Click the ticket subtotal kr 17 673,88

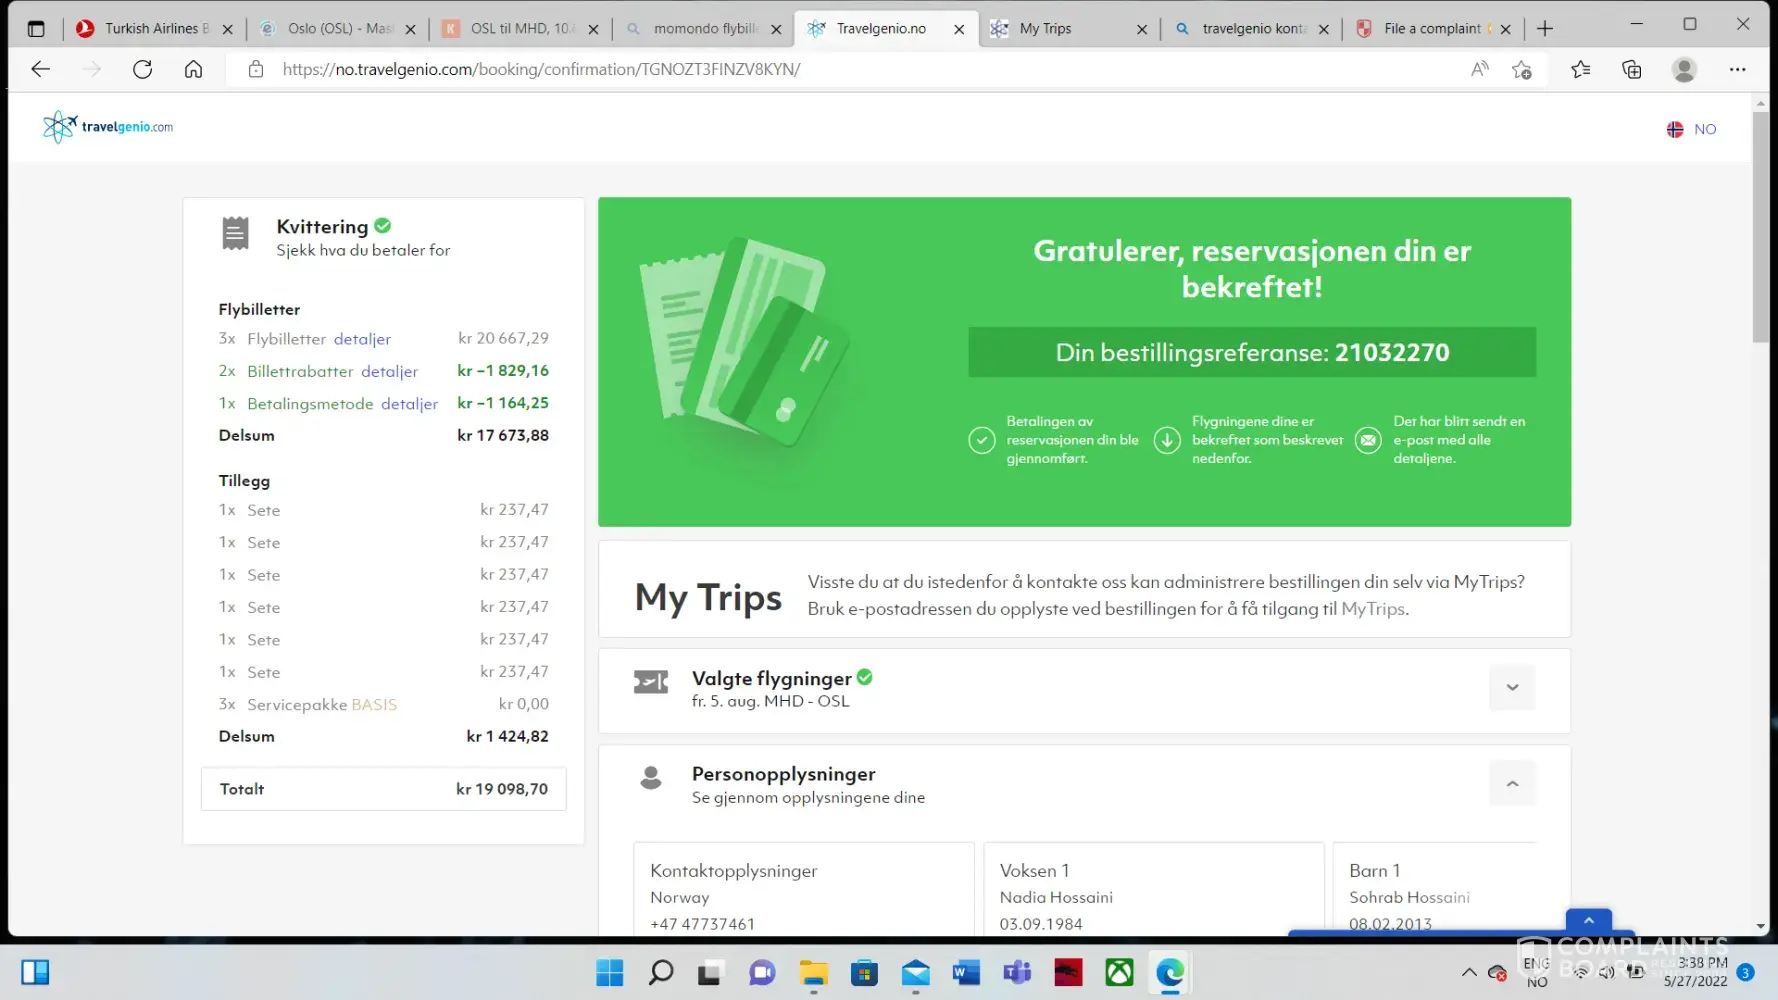[x=503, y=436]
